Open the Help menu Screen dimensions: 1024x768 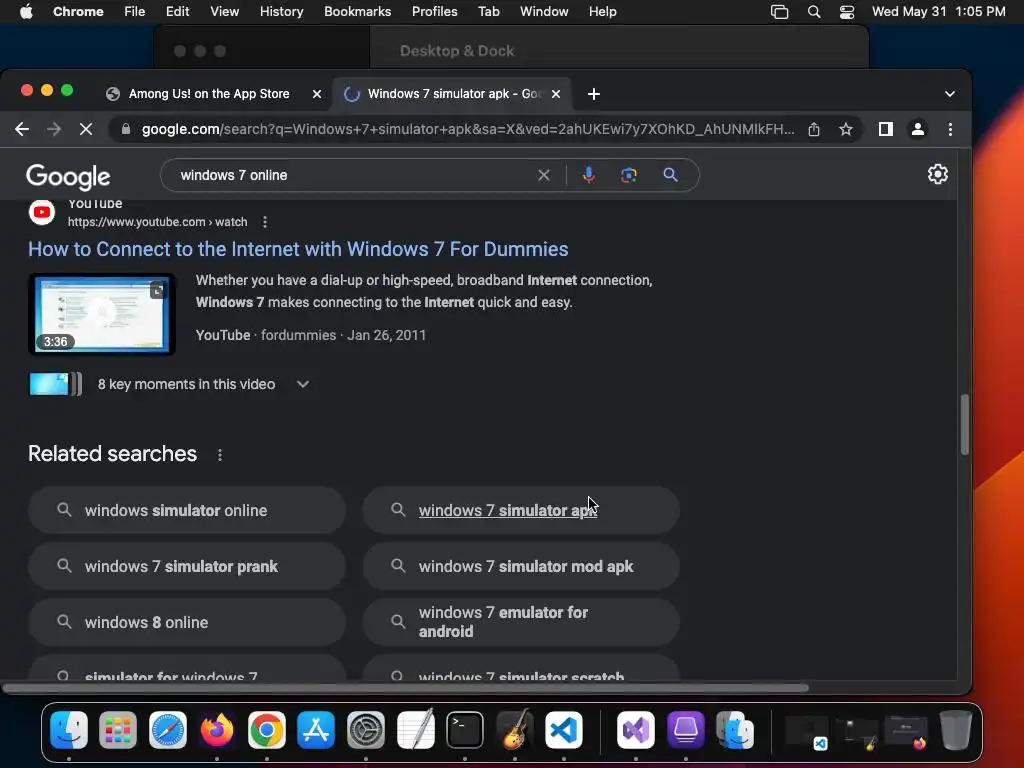coord(602,12)
